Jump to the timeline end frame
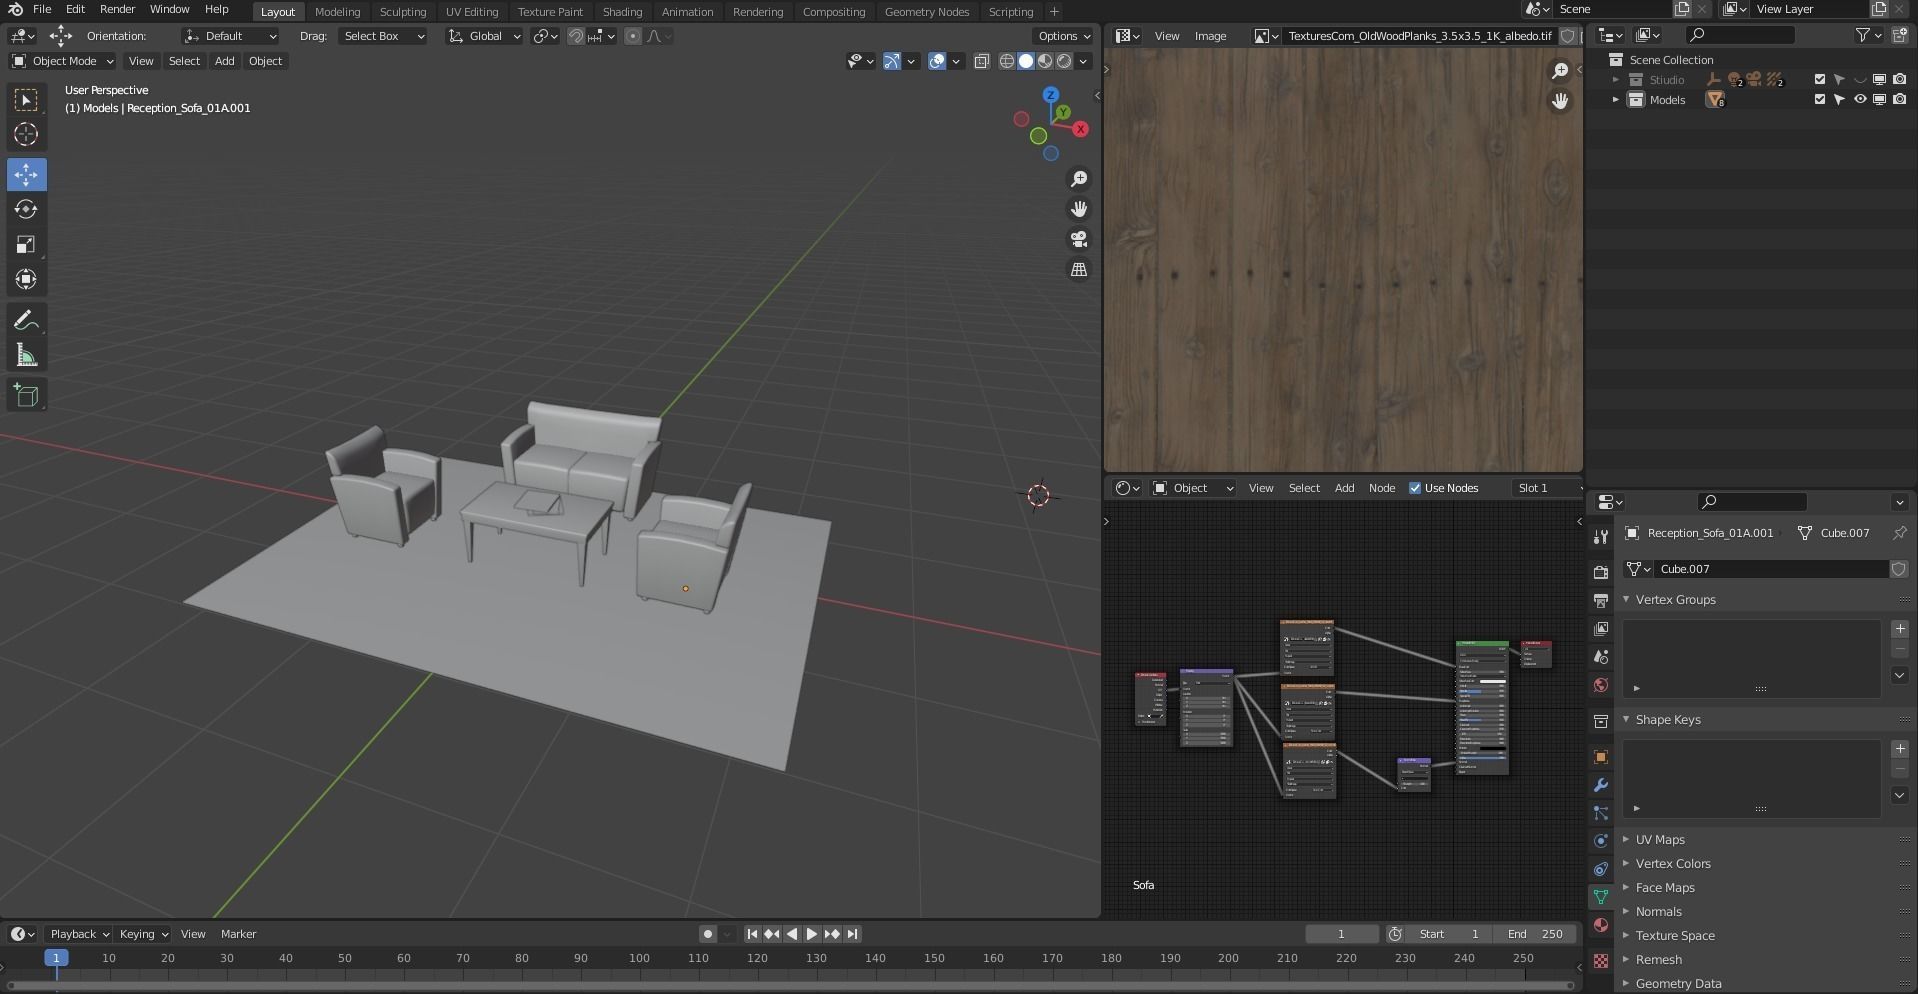This screenshot has height=994, width=1918. point(853,934)
